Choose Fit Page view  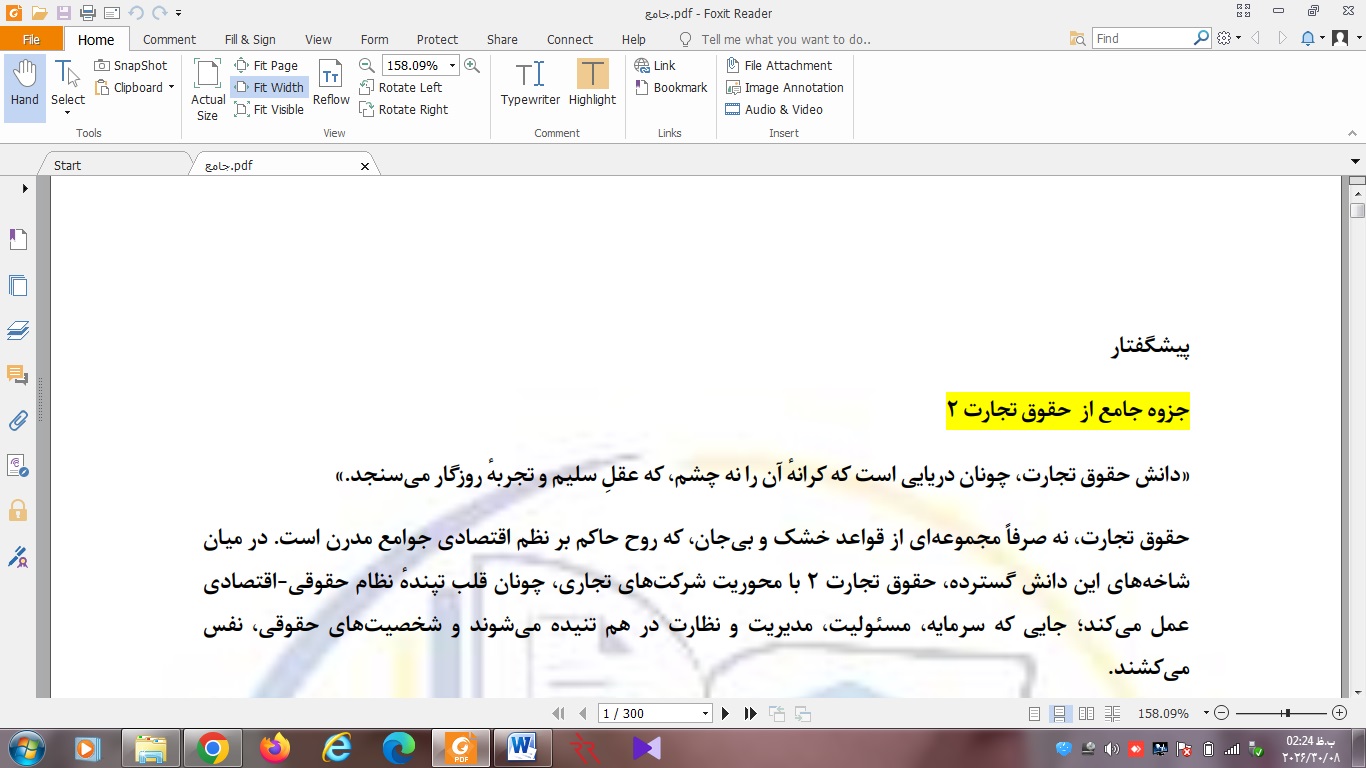tap(266, 65)
